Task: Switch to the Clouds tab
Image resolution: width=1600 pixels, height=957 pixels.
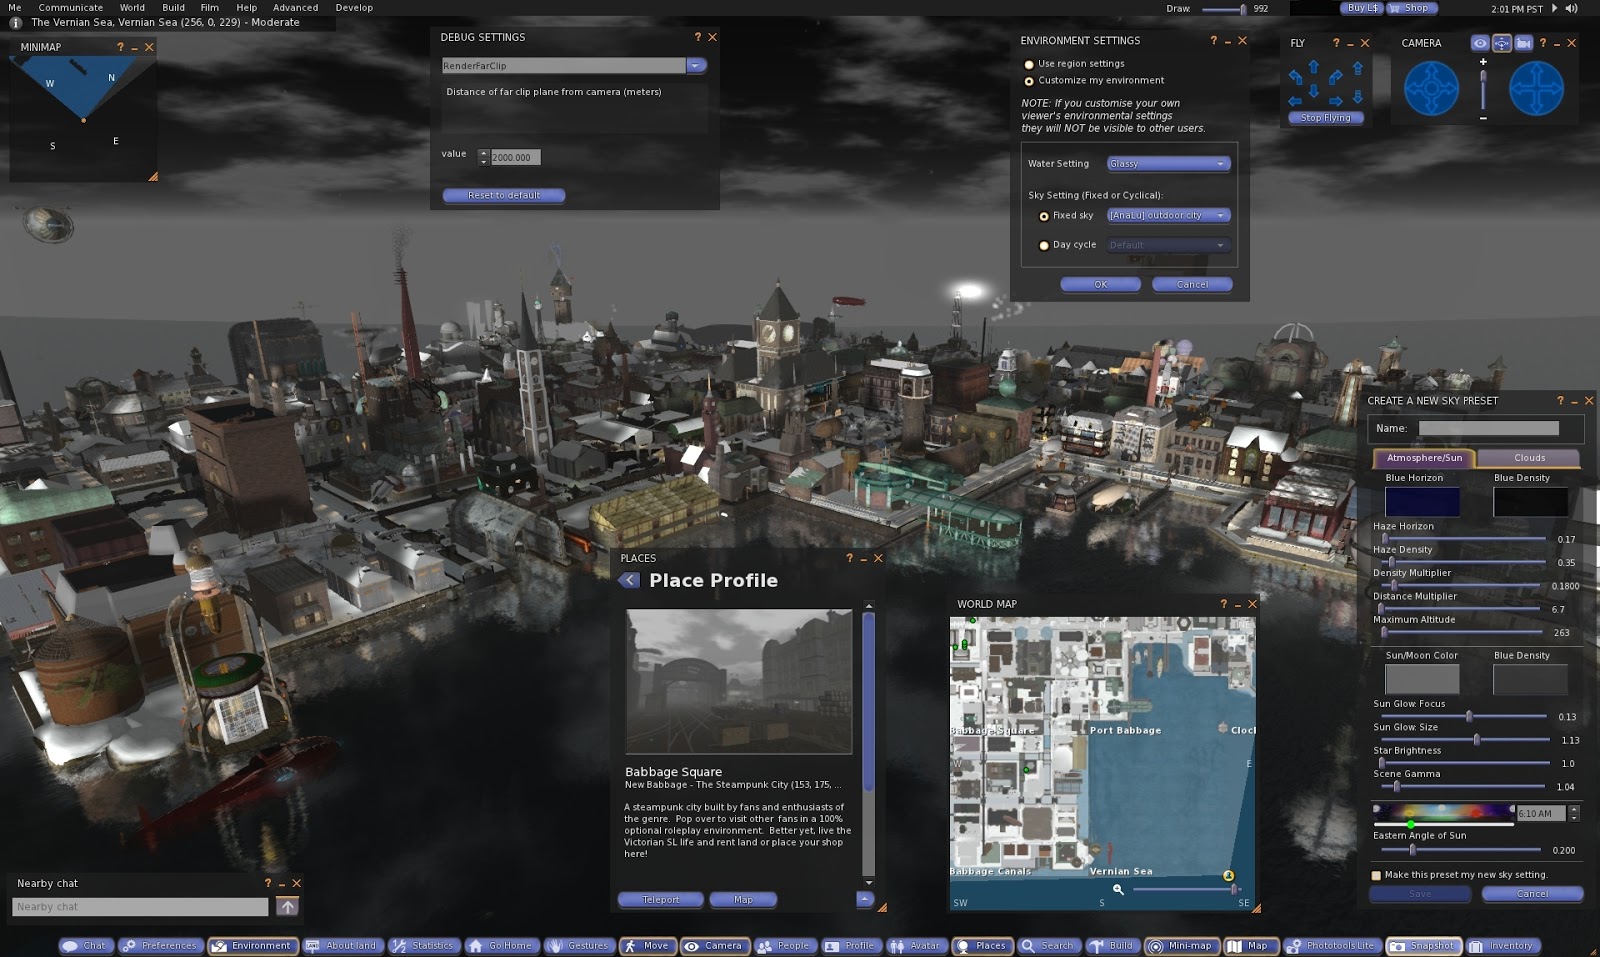Action: (x=1529, y=458)
